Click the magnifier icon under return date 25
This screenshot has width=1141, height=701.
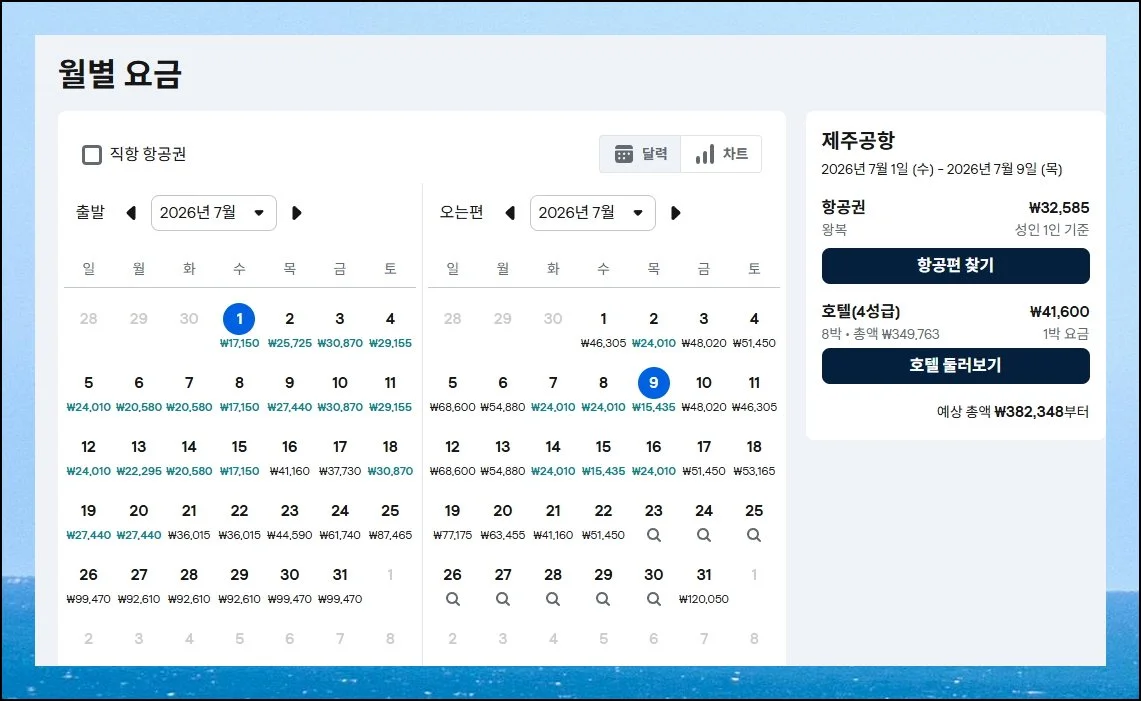754,535
